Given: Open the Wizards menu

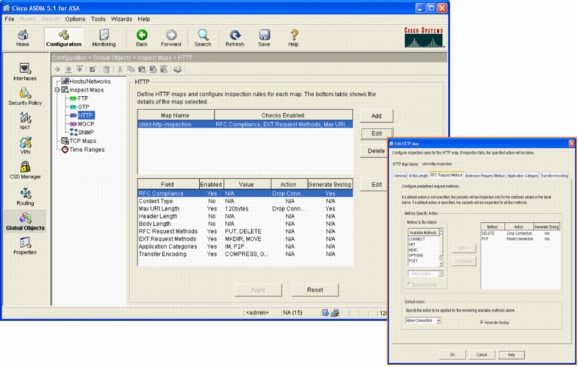Looking at the screenshot, I should tap(121, 19).
